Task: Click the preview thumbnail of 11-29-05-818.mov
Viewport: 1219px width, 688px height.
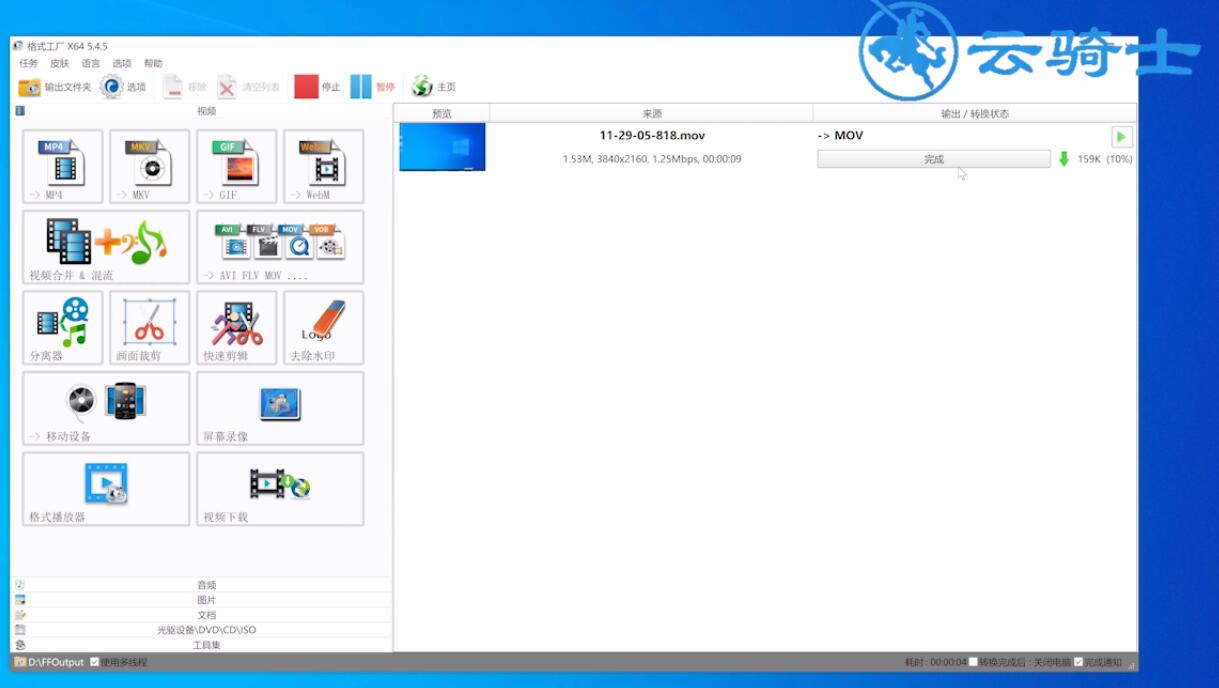Action: click(x=442, y=147)
